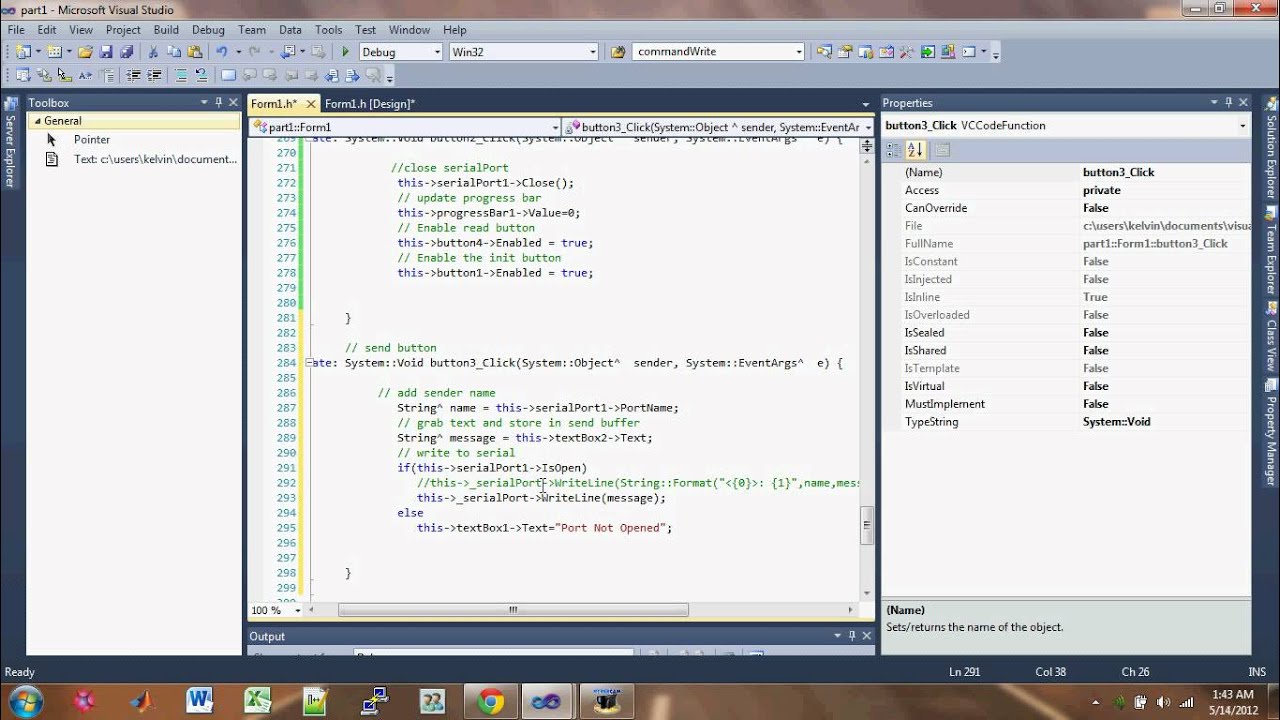Screen dimensions: 1280x720
Task: Click the Categorized view icon in Properties
Action: [x=894, y=150]
